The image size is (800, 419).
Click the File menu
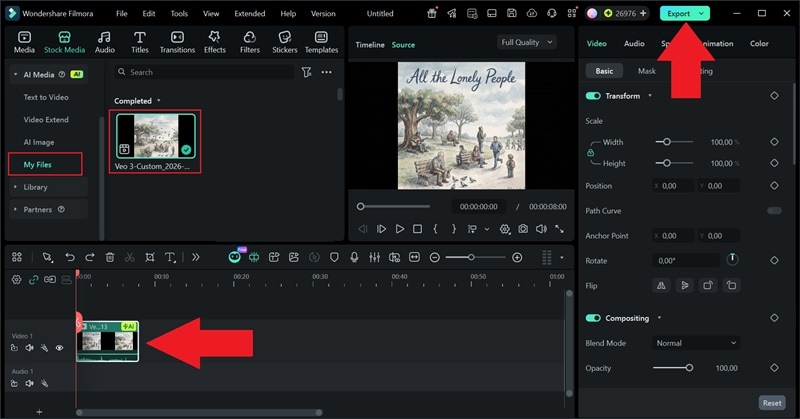[x=121, y=14]
